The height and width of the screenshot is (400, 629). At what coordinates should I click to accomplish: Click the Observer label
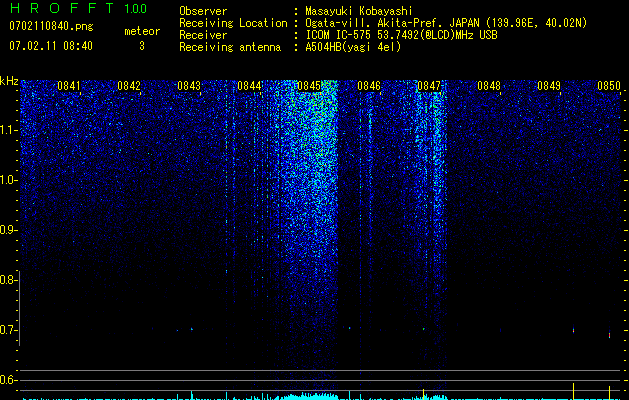203,11
